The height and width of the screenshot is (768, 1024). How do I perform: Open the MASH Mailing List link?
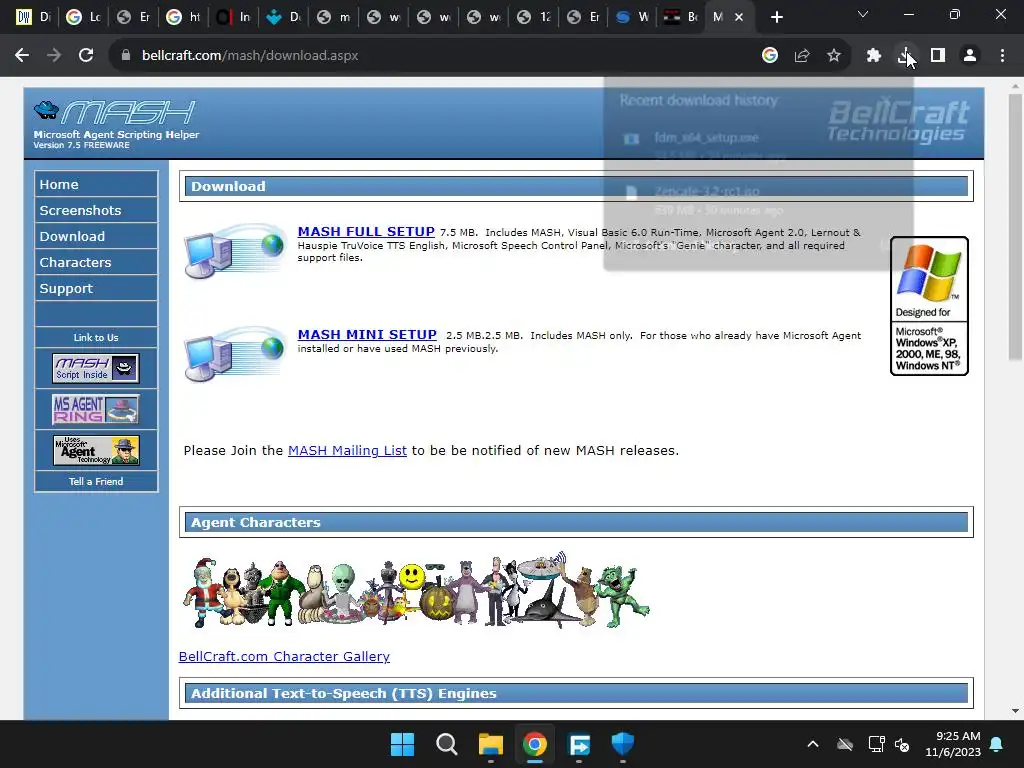tap(347, 451)
